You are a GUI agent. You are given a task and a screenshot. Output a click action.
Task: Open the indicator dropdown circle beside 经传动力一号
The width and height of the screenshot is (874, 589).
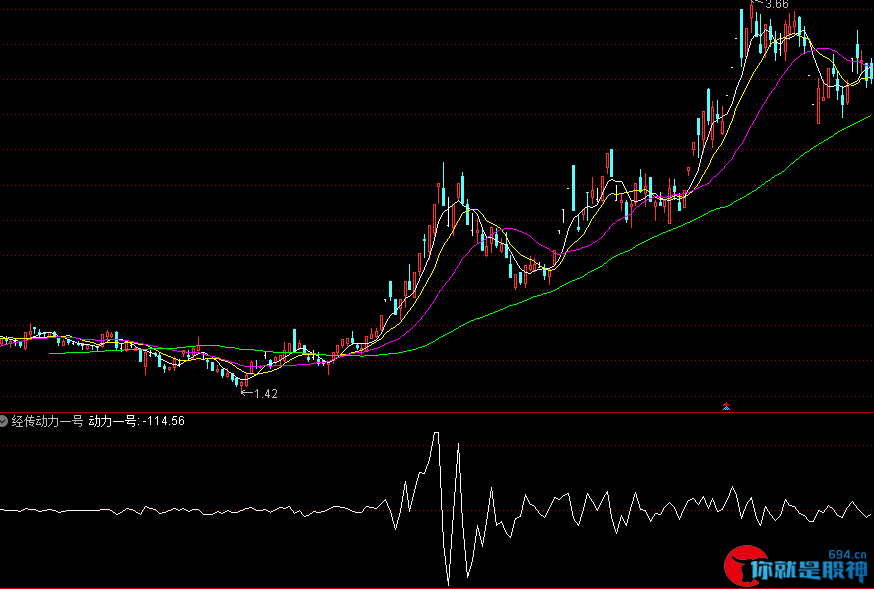pyautogui.click(x=3, y=421)
